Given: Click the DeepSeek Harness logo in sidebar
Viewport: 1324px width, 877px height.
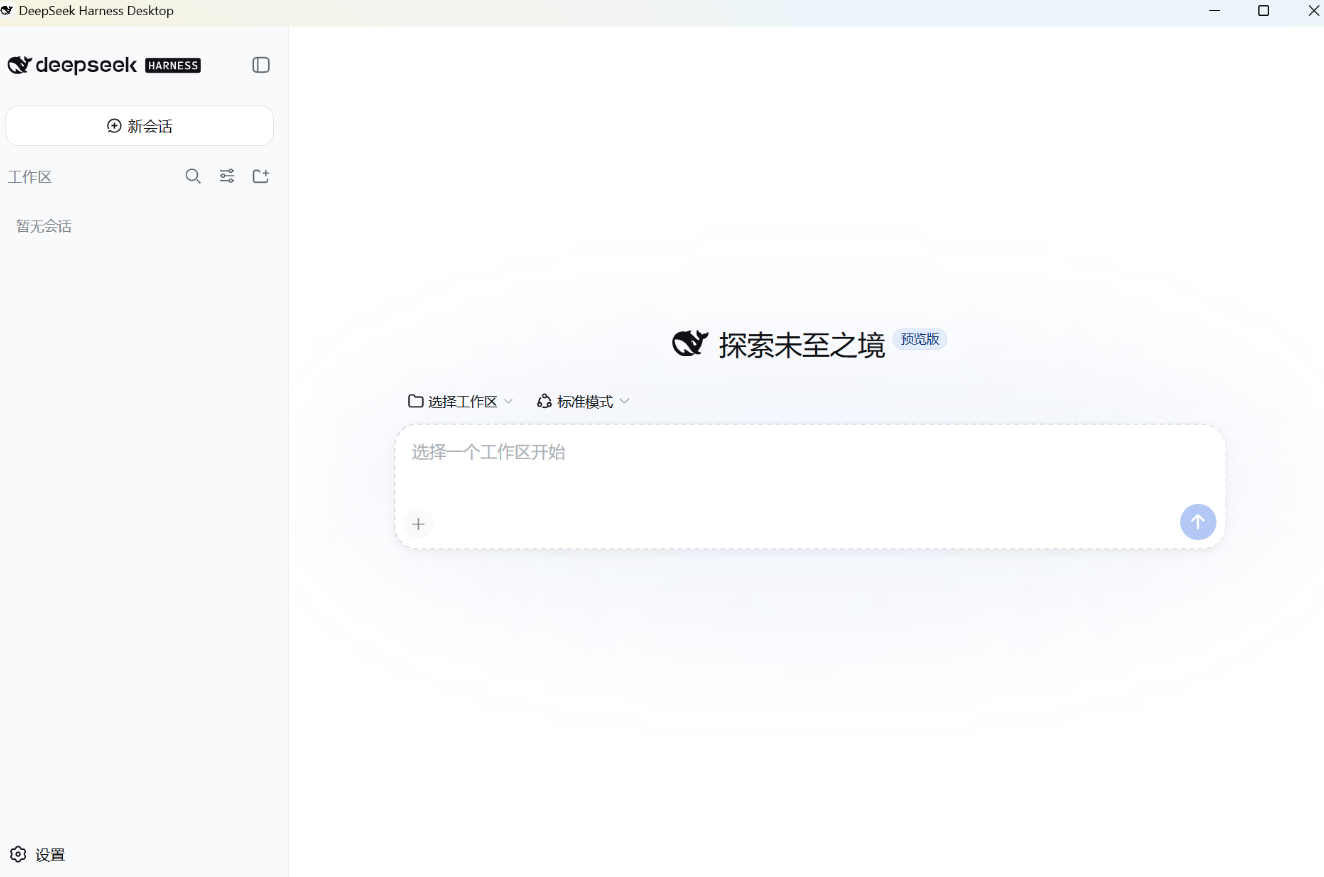Looking at the screenshot, I should click(x=104, y=65).
